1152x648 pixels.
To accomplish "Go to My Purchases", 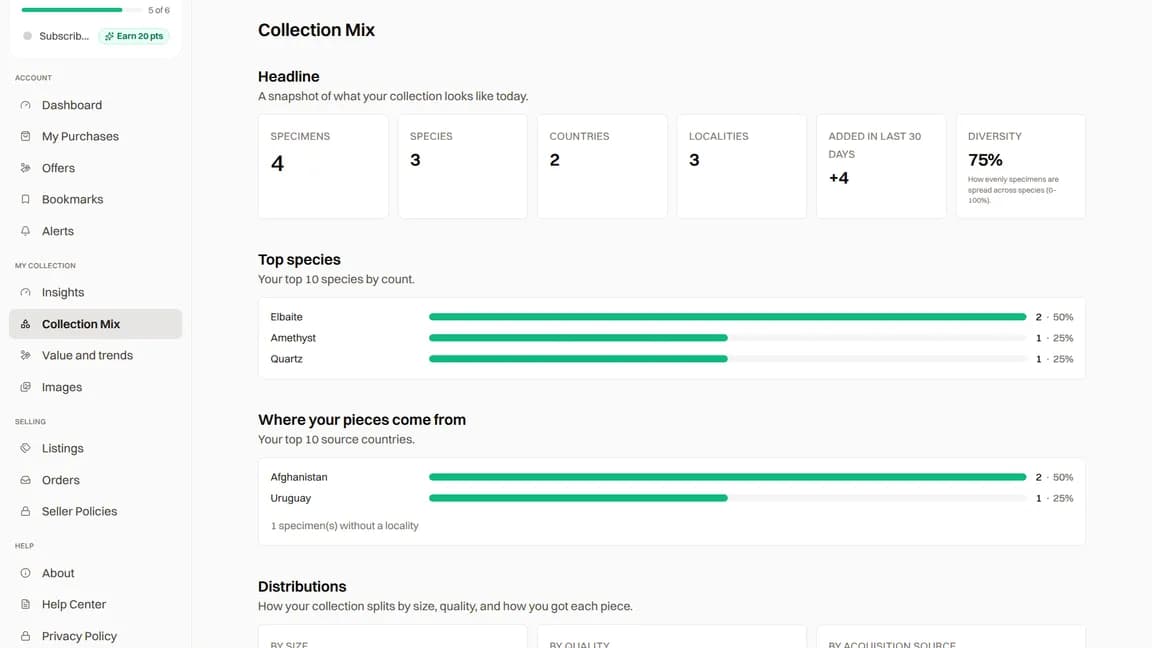I will [96, 136].
